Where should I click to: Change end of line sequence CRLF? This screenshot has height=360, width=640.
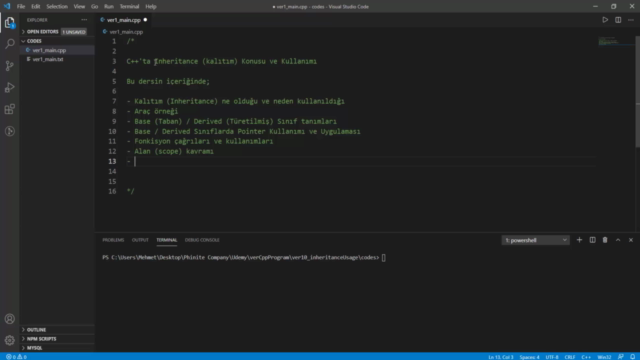coord(570,357)
